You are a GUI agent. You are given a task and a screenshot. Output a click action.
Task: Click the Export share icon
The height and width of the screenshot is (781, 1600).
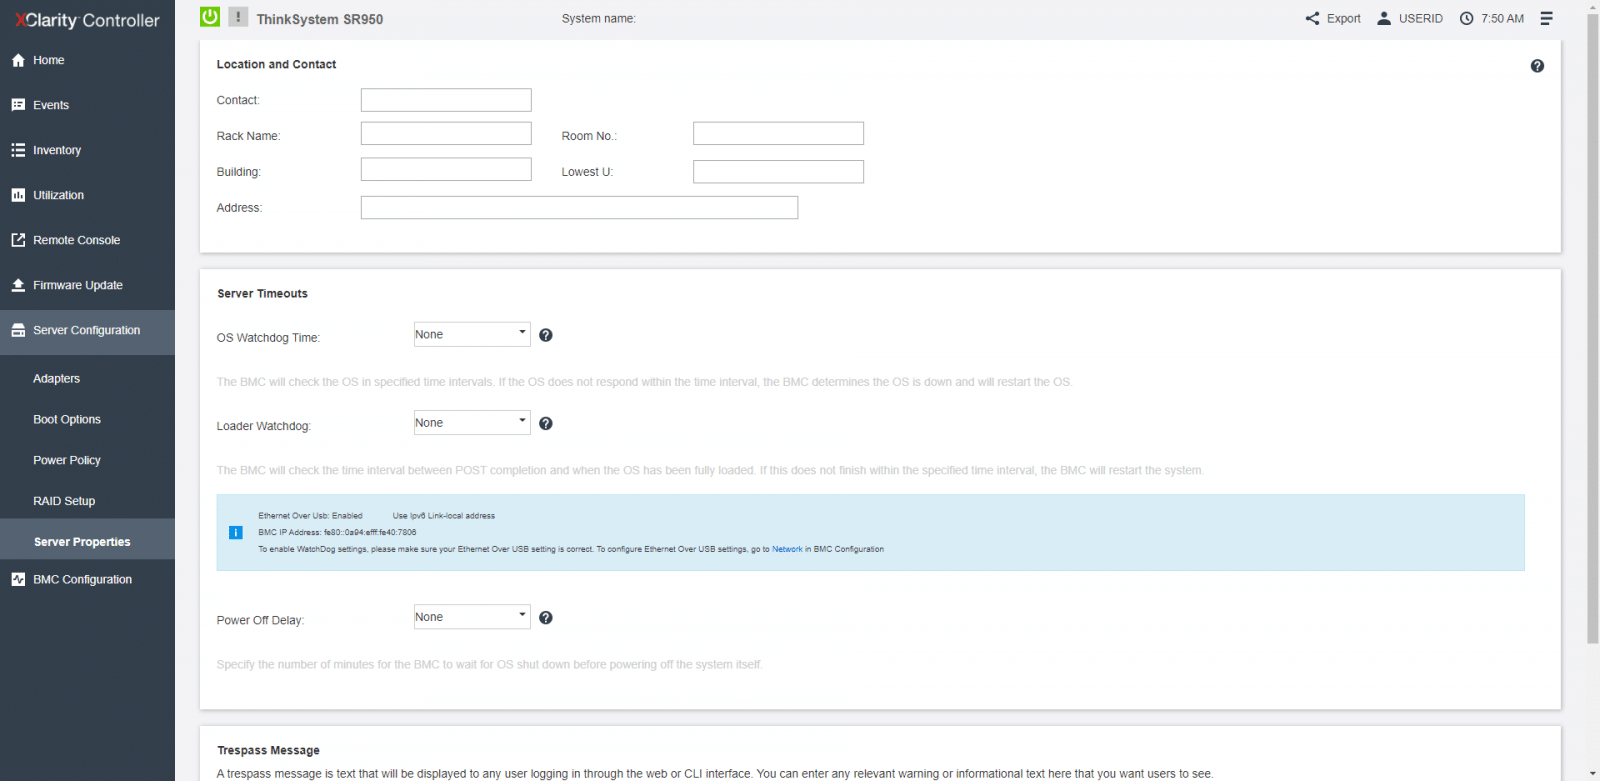pyautogui.click(x=1312, y=18)
